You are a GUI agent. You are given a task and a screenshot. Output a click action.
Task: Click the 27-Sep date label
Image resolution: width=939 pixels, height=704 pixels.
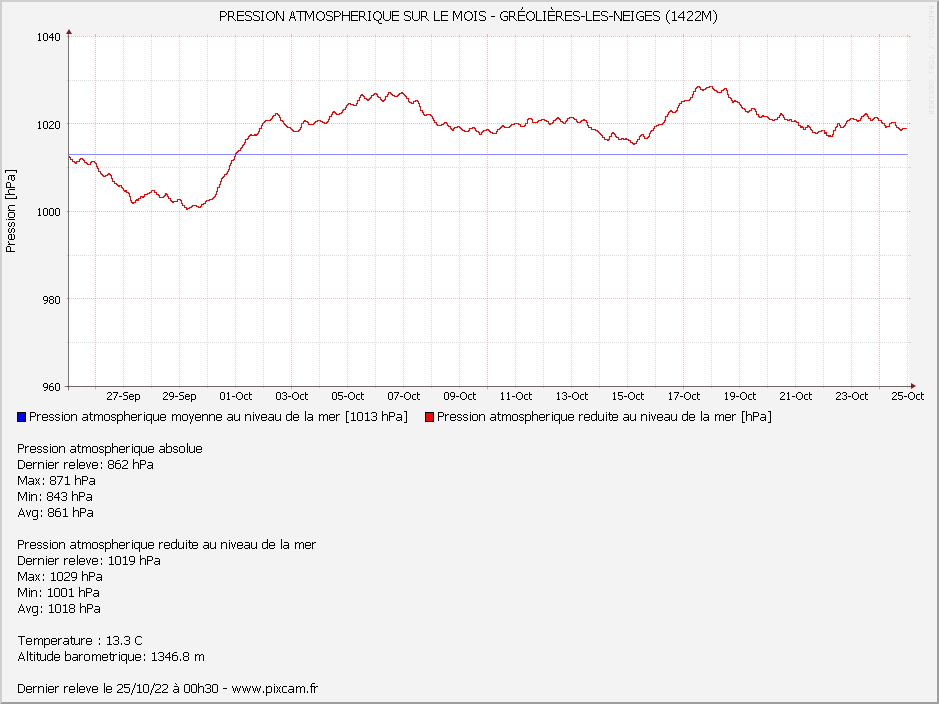click(123, 396)
